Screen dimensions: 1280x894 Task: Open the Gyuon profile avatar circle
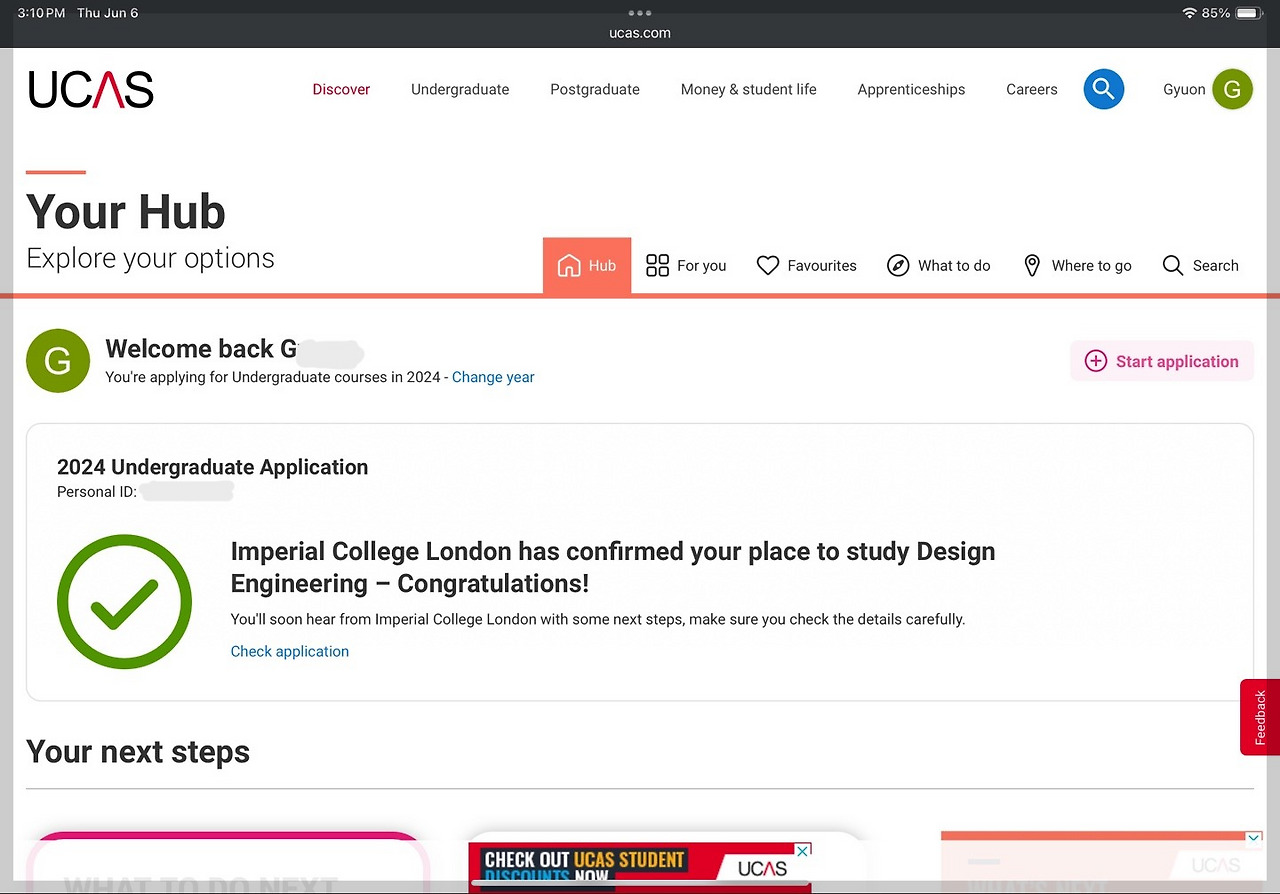tap(1233, 89)
